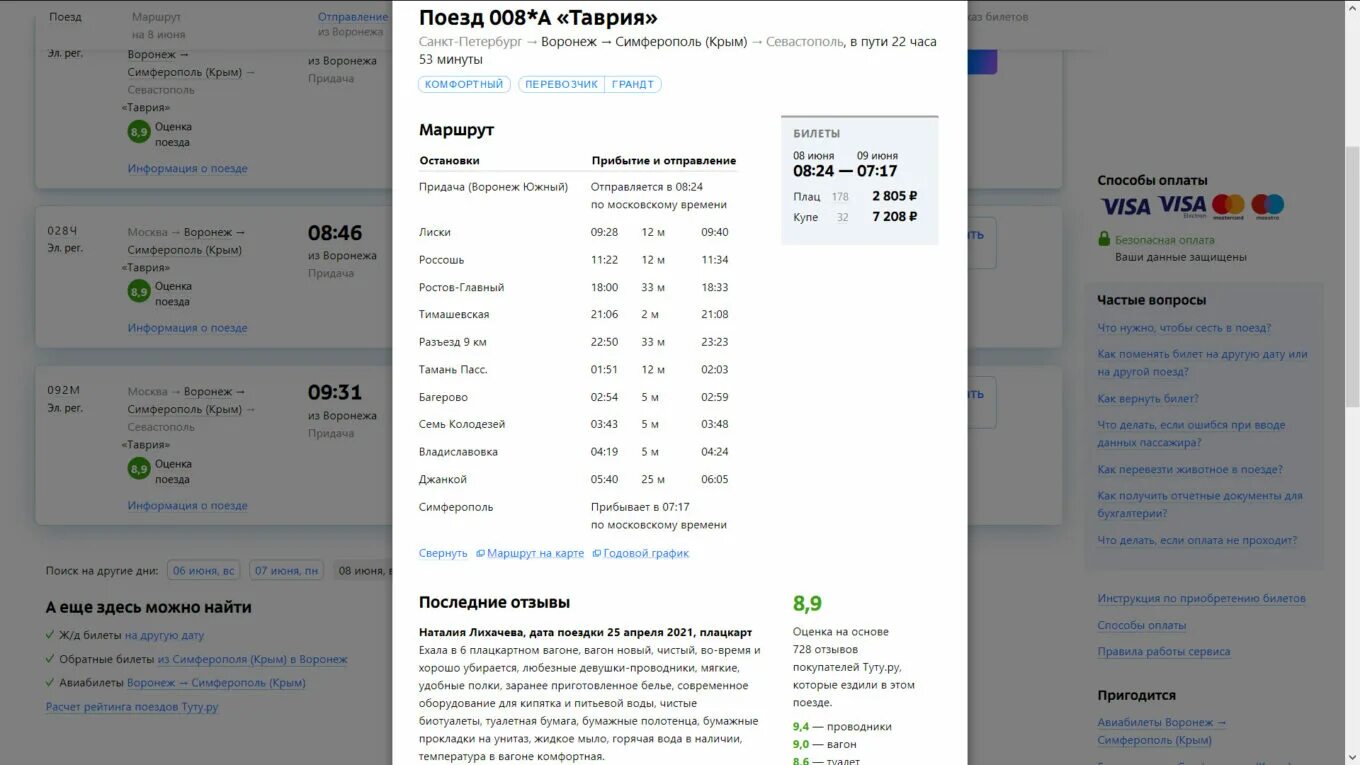Click the Visa payment logo
The image size is (1360, 765).
click(x=1126, y=207)
